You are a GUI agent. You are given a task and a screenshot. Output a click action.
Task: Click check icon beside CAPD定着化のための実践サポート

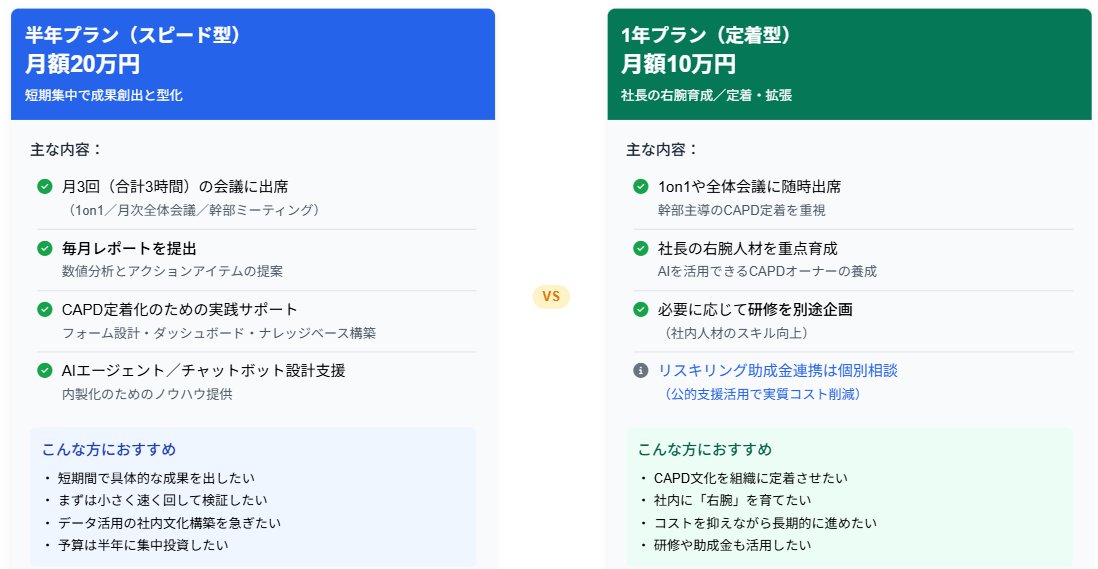[44, 309]
